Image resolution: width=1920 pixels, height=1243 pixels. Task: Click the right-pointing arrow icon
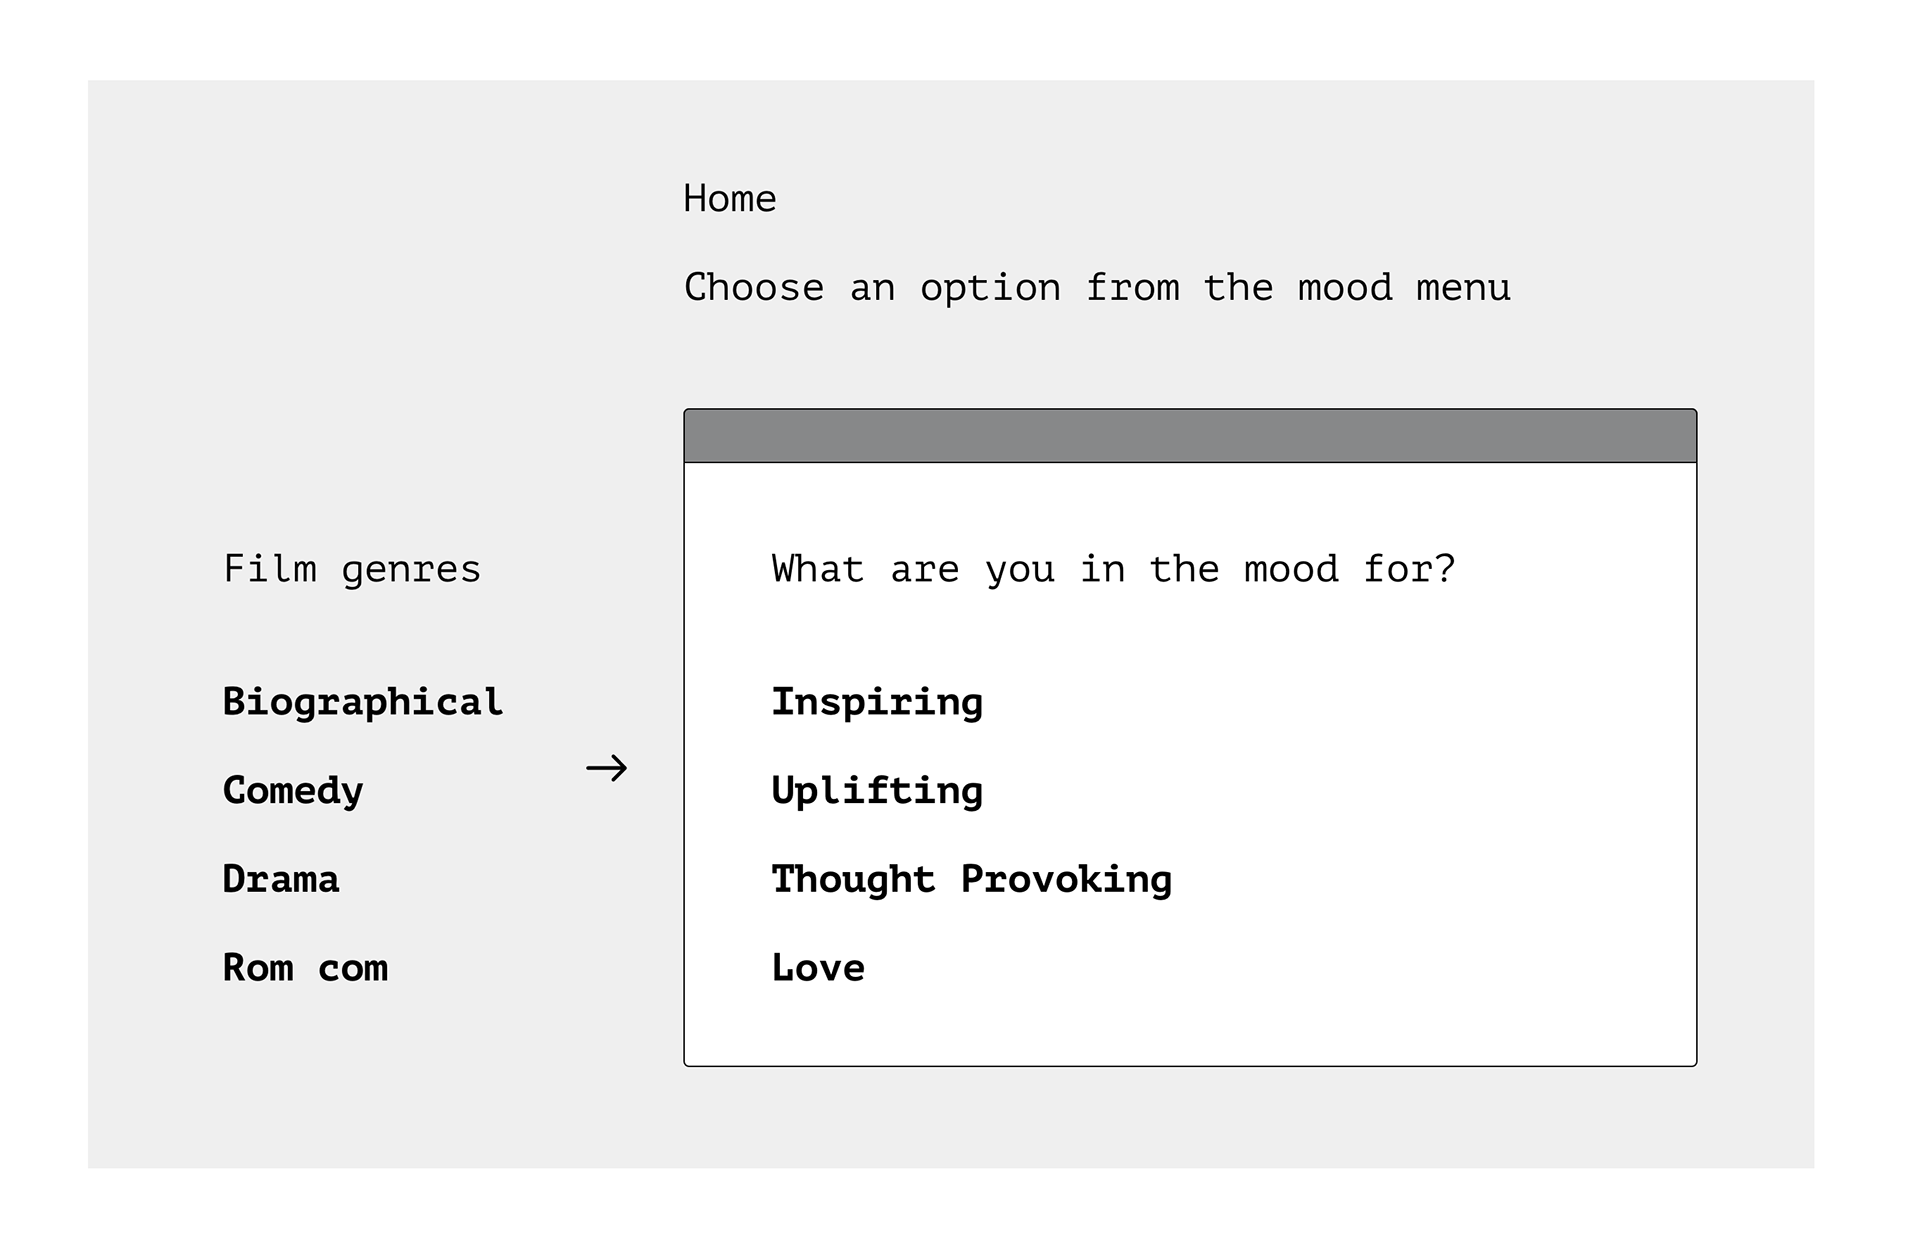[606, 768]
